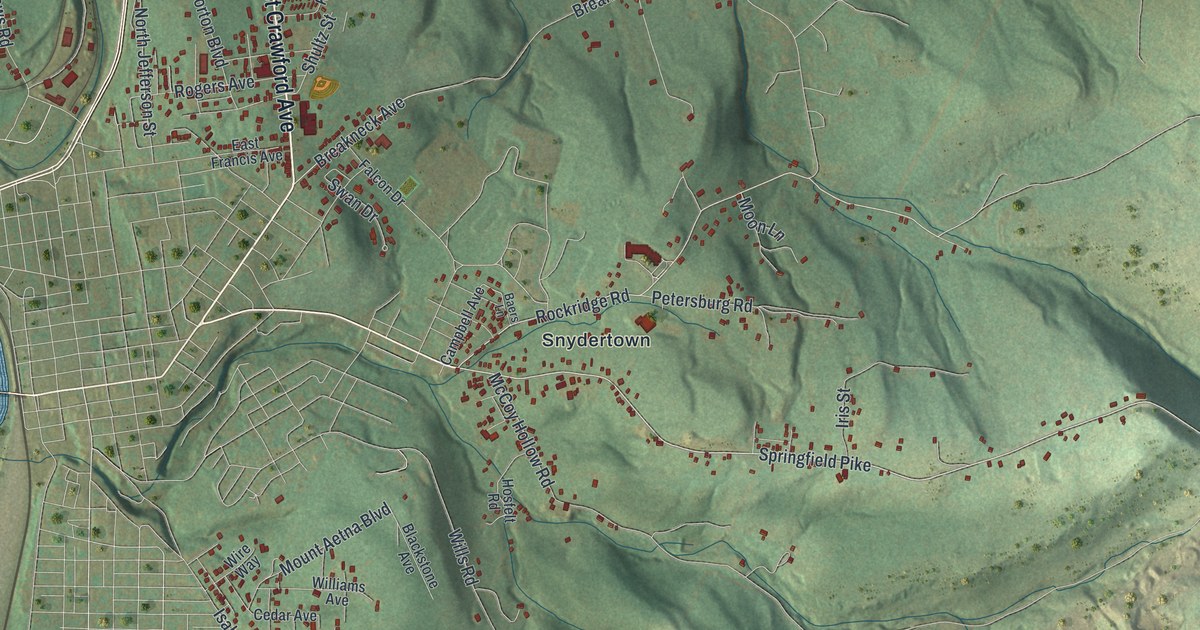The width and height of the screenshot is (1200, 630).
Task: Click the Campbell Ave street label
Action: pos(462,325)
